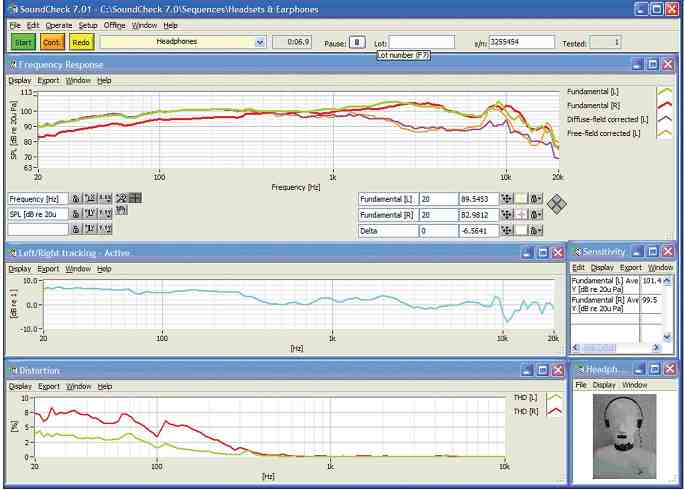Click Frequency [Hz] axis name field

(38, 199)
